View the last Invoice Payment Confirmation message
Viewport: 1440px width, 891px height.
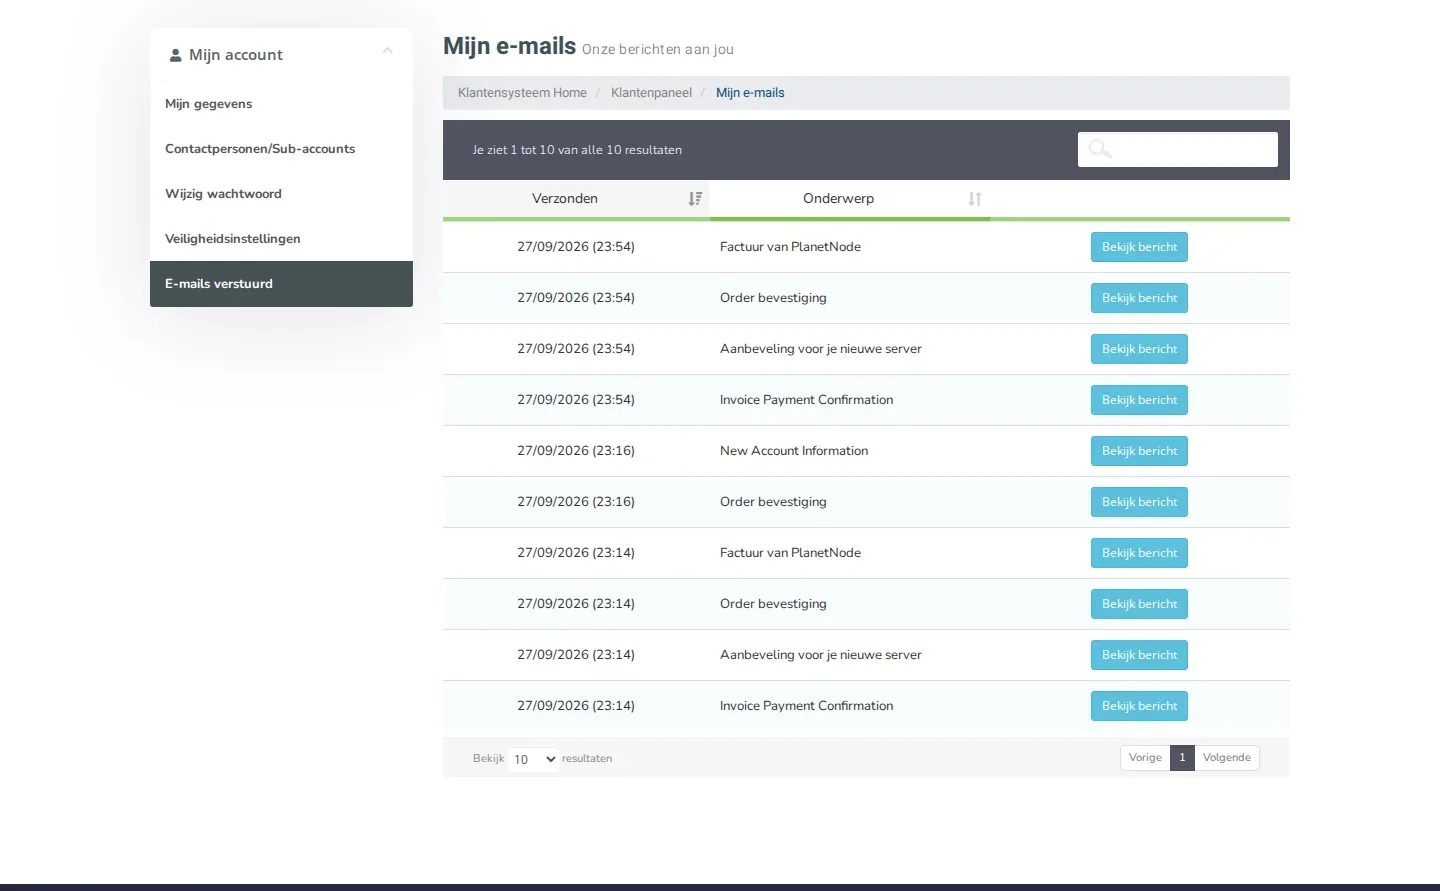(x=1139, y=706)
